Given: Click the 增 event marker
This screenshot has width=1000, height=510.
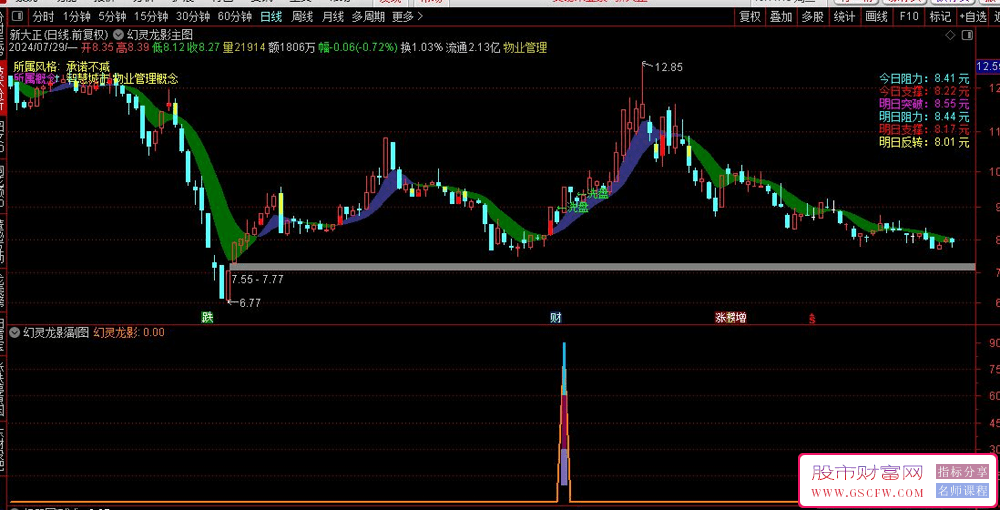Looking at the screenshot, I should tap(740, 317).
